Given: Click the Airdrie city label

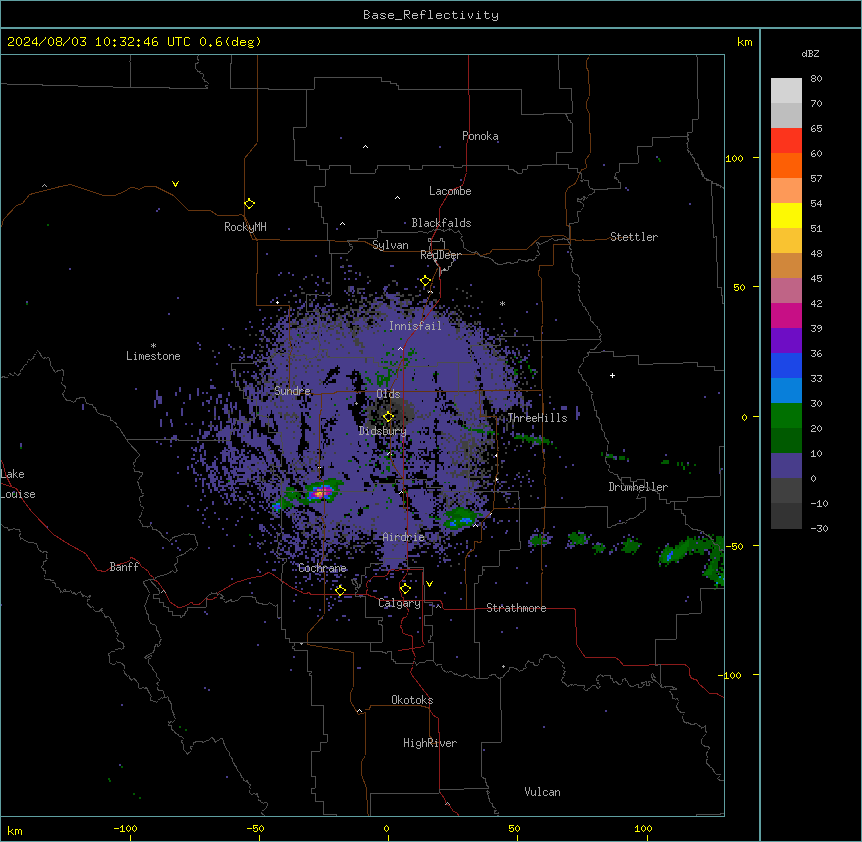Looking at the screenshot, I should pyautogui.click(x=404, y=537).
